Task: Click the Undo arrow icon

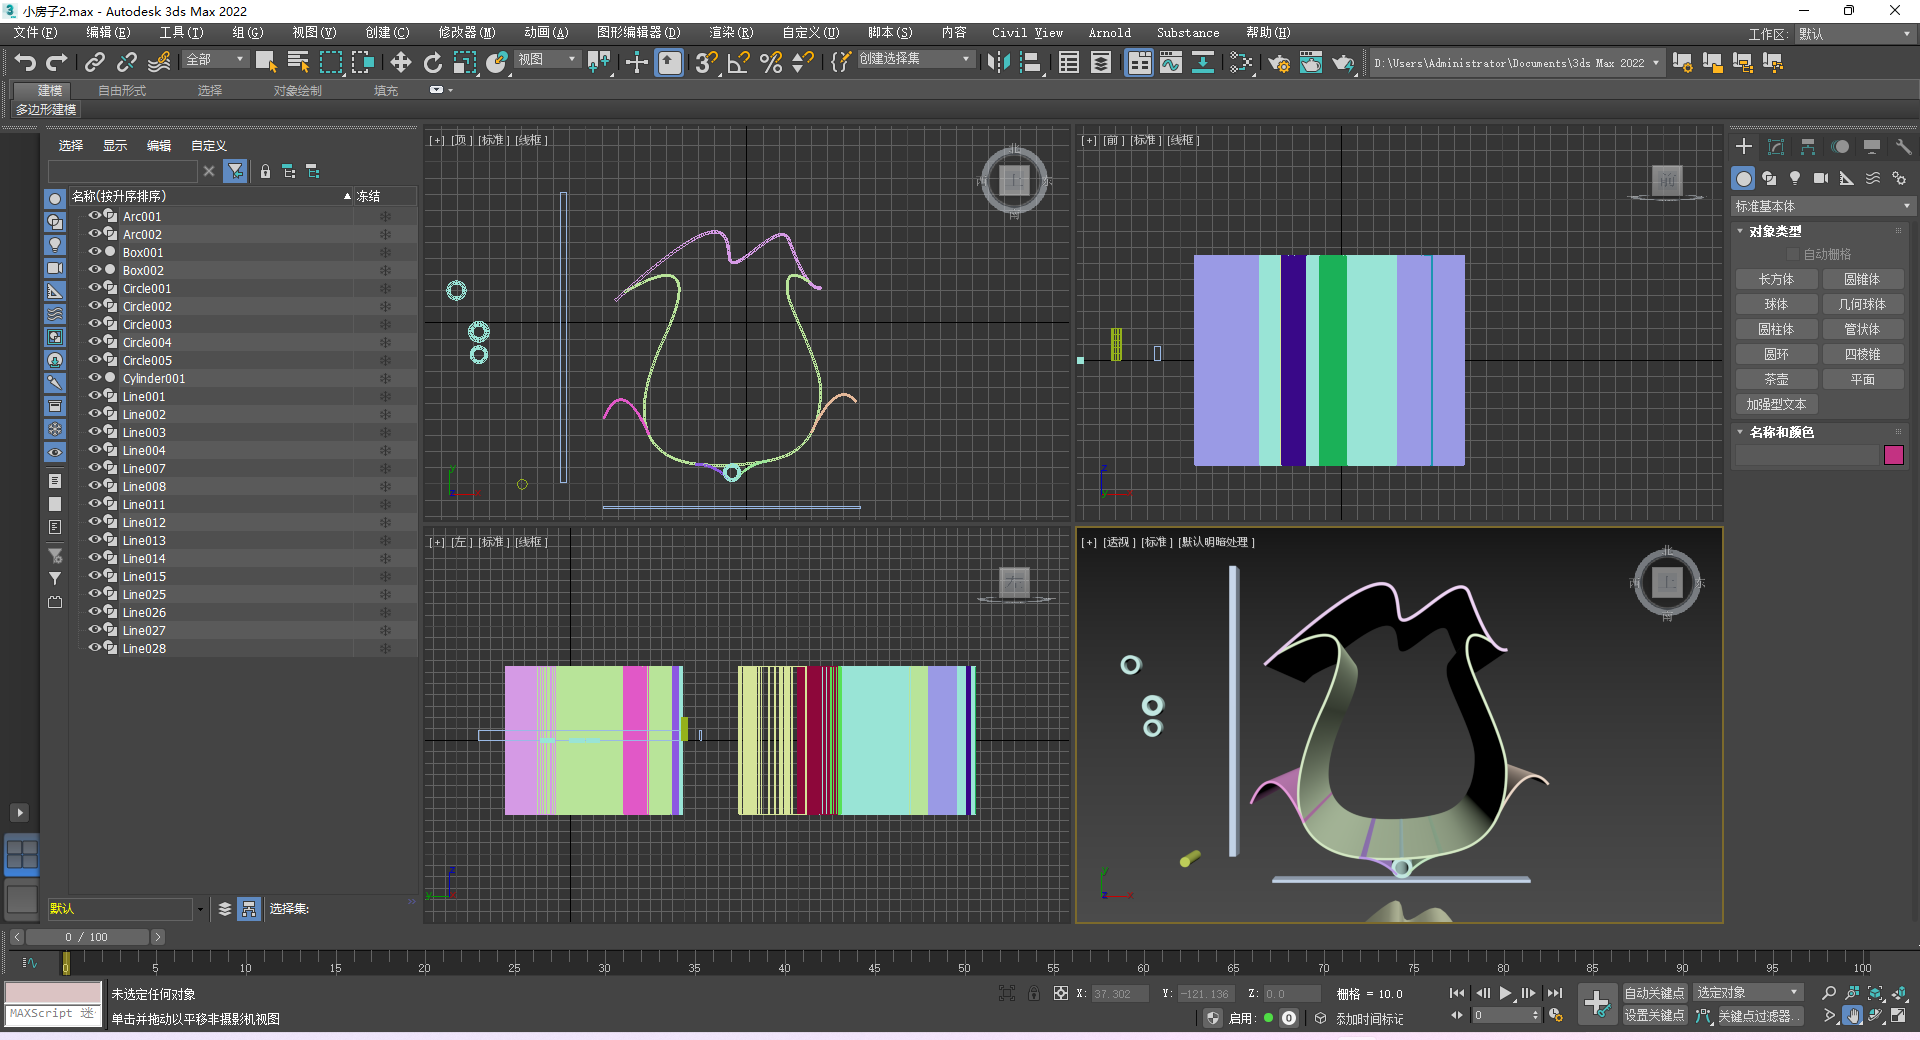Action: 25,63
